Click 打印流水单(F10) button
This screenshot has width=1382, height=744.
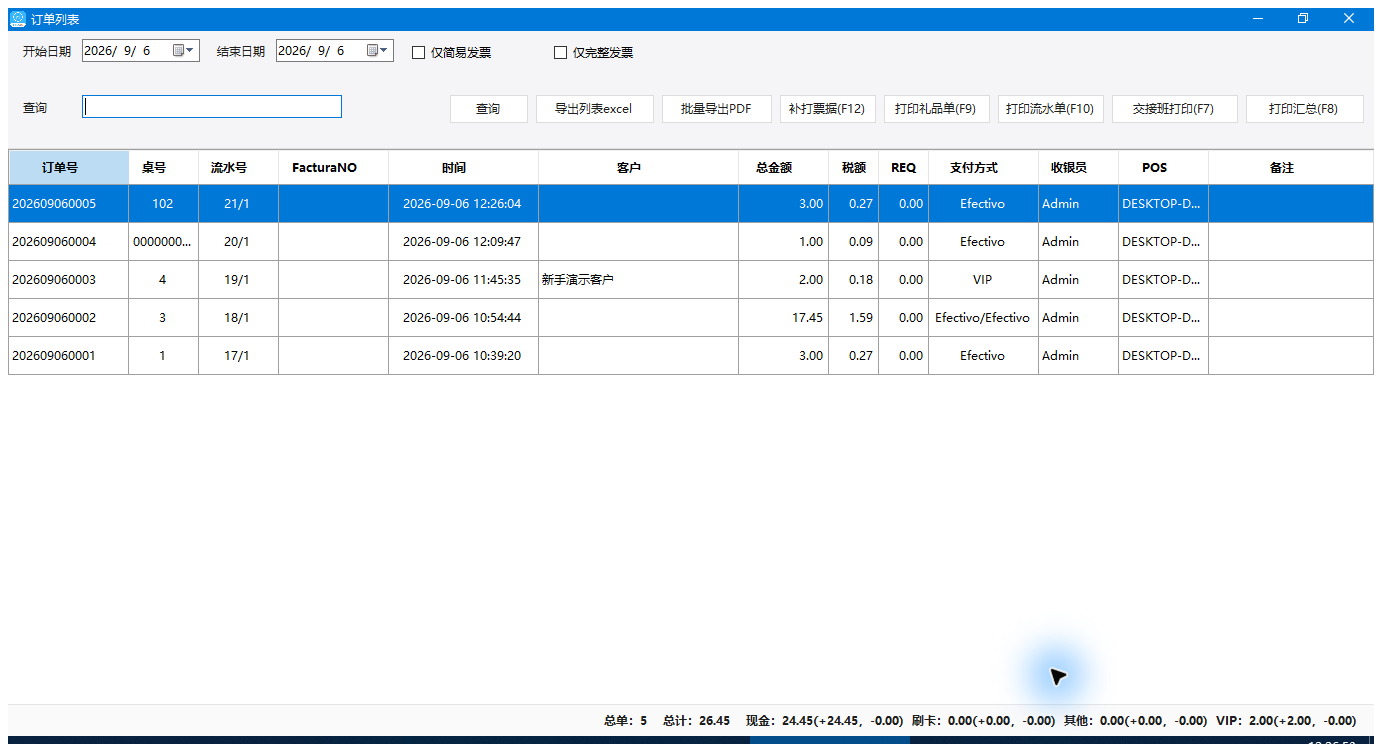[1050, 109]
